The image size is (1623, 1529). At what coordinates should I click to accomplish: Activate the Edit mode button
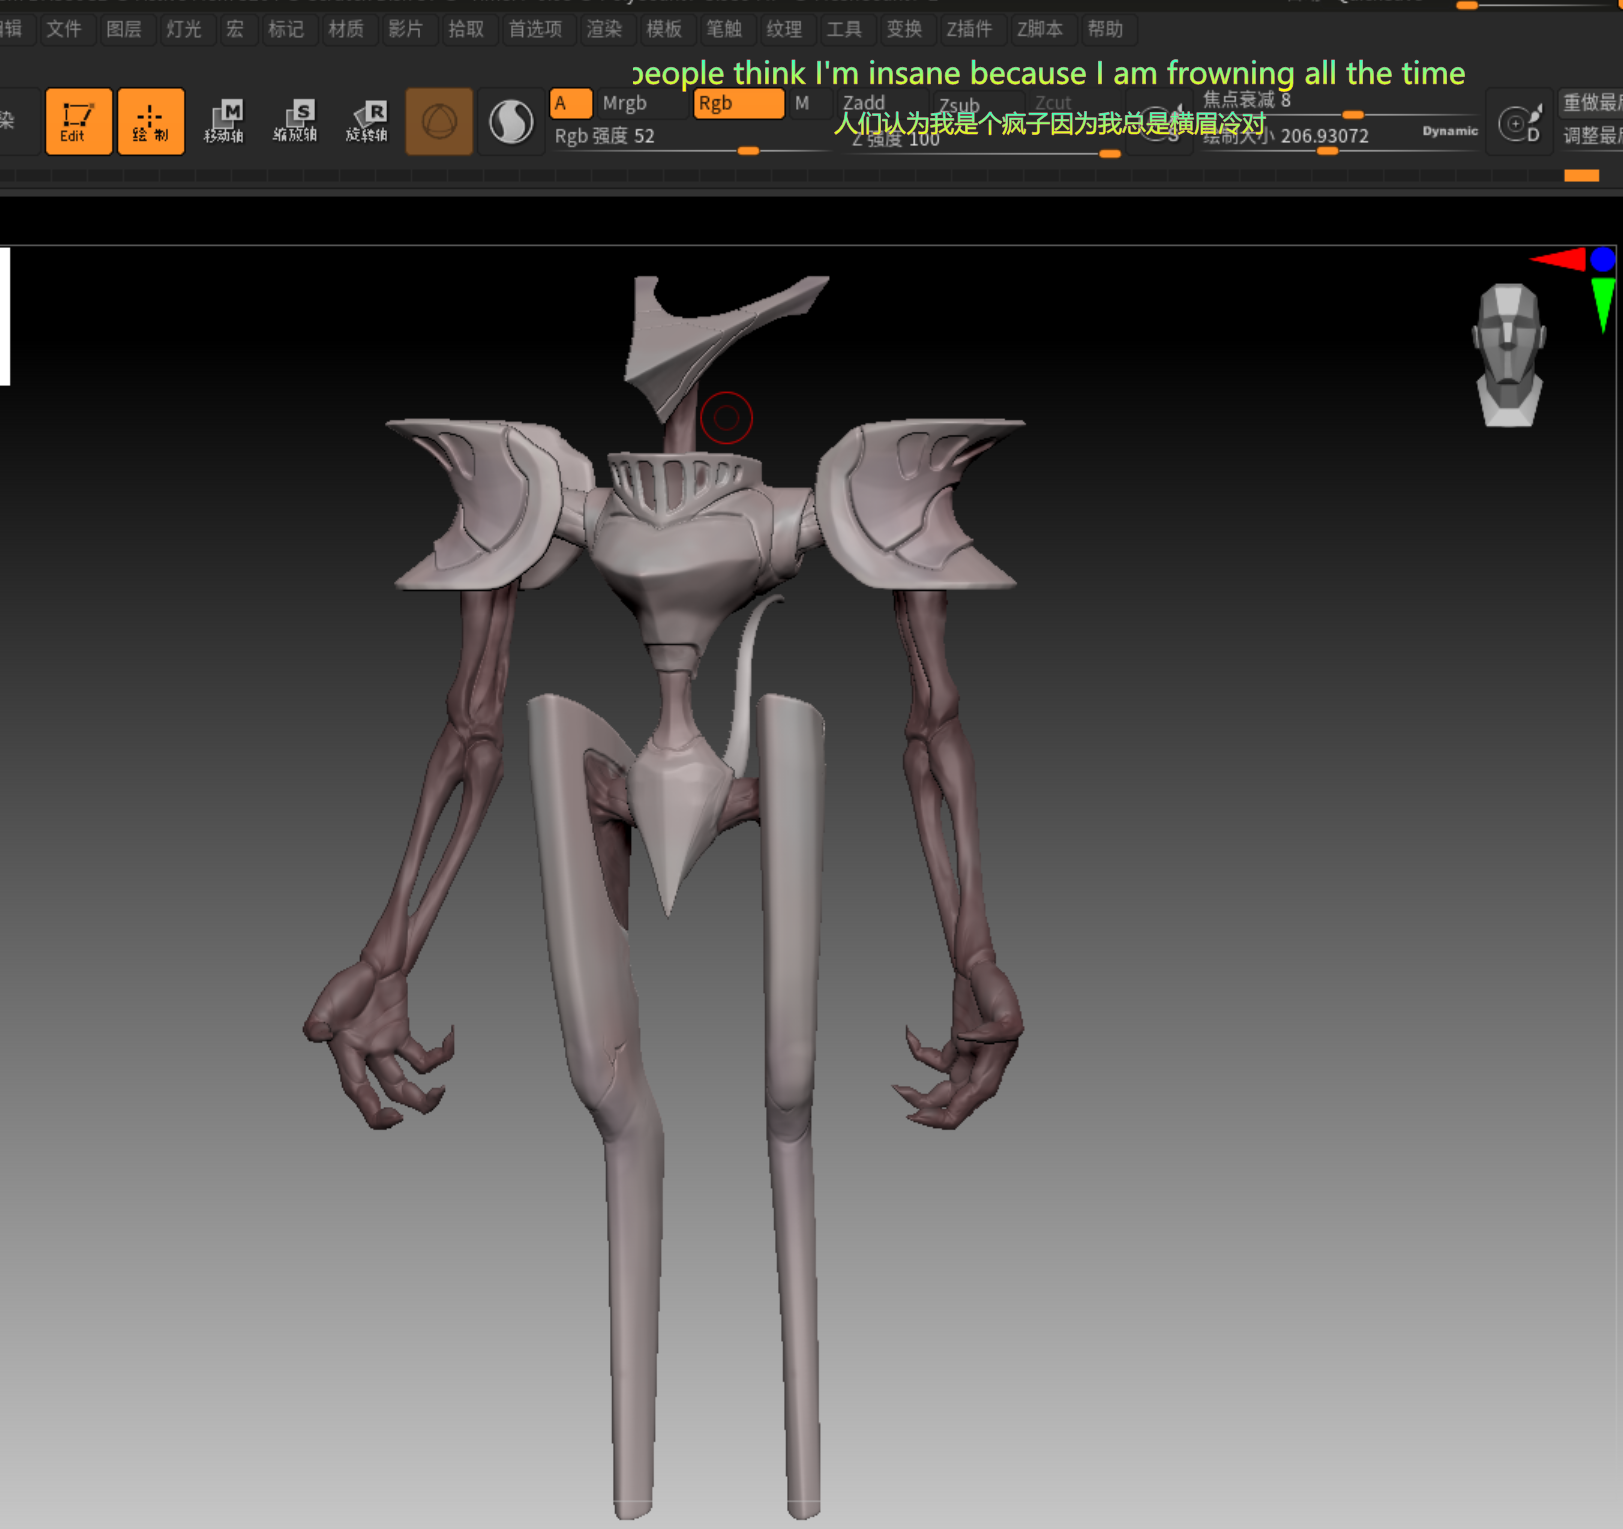78,121
